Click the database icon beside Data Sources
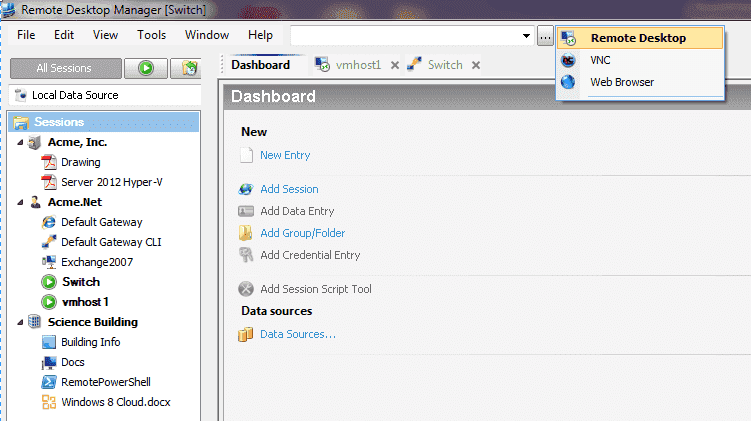Viewport: 751px width, 421px height. [245, 334]
